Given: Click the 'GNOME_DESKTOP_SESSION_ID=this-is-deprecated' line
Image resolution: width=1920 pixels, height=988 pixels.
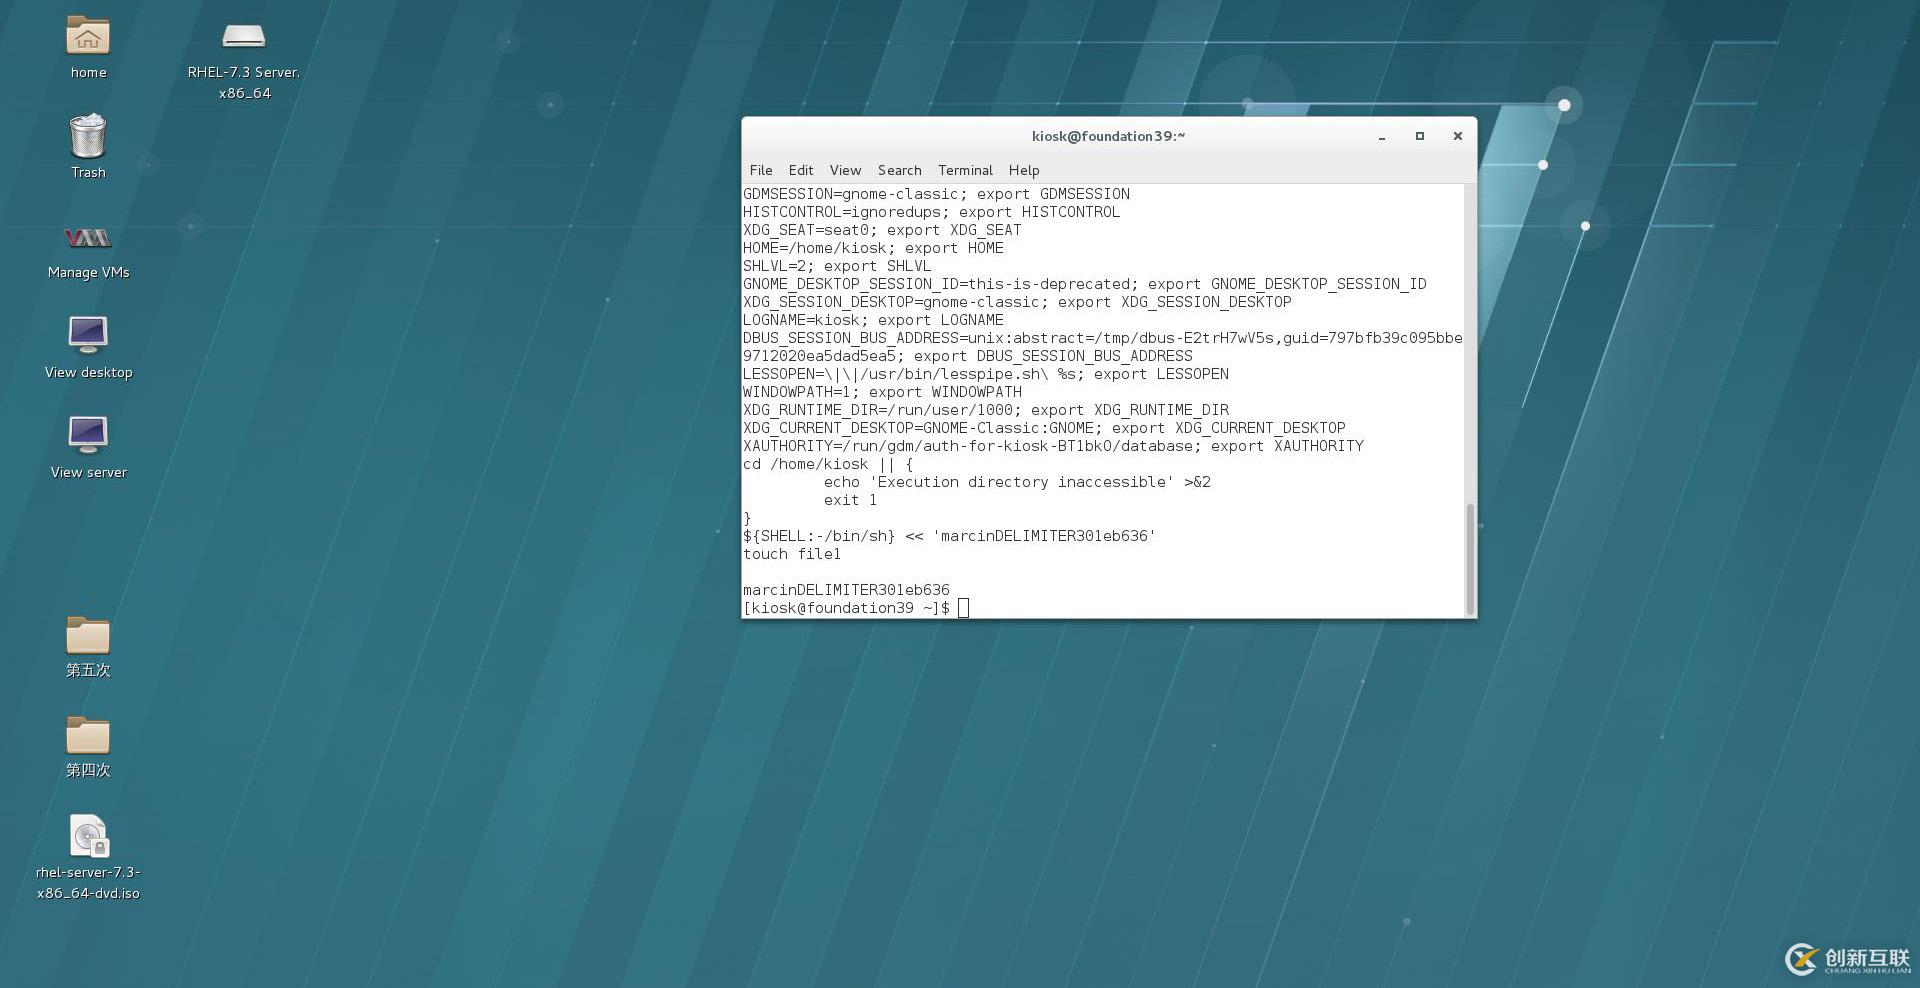Looking at the screenshot, I should pyautogui.click(x=1085, y=284).
